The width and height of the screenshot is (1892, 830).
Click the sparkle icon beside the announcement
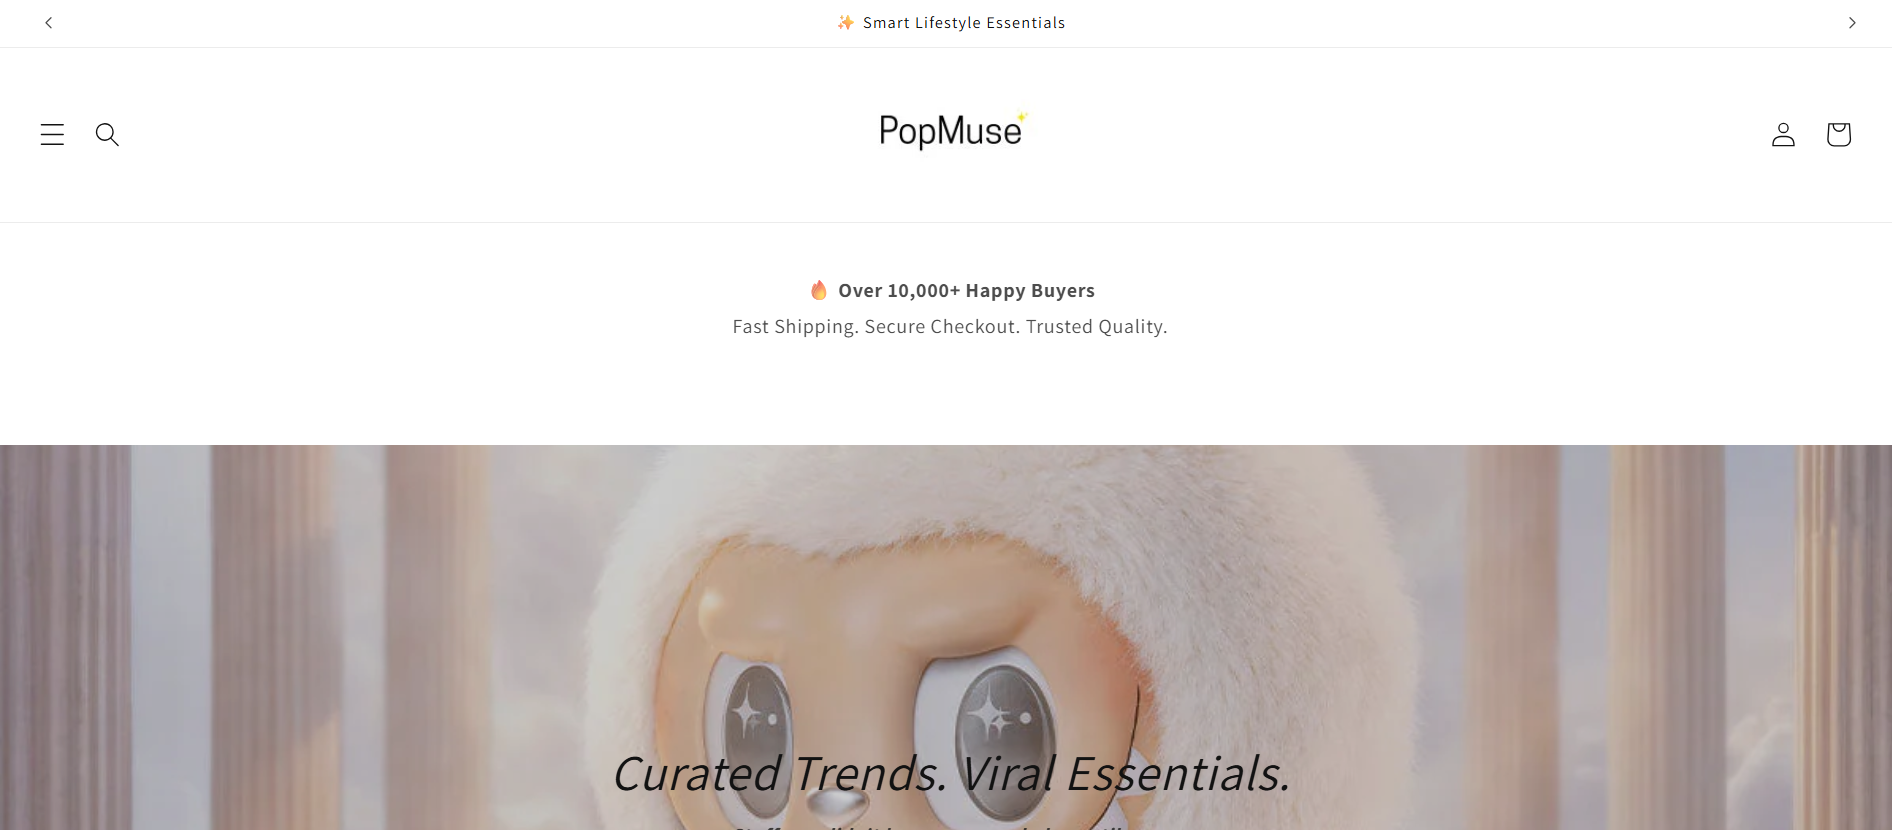point(846,22)
